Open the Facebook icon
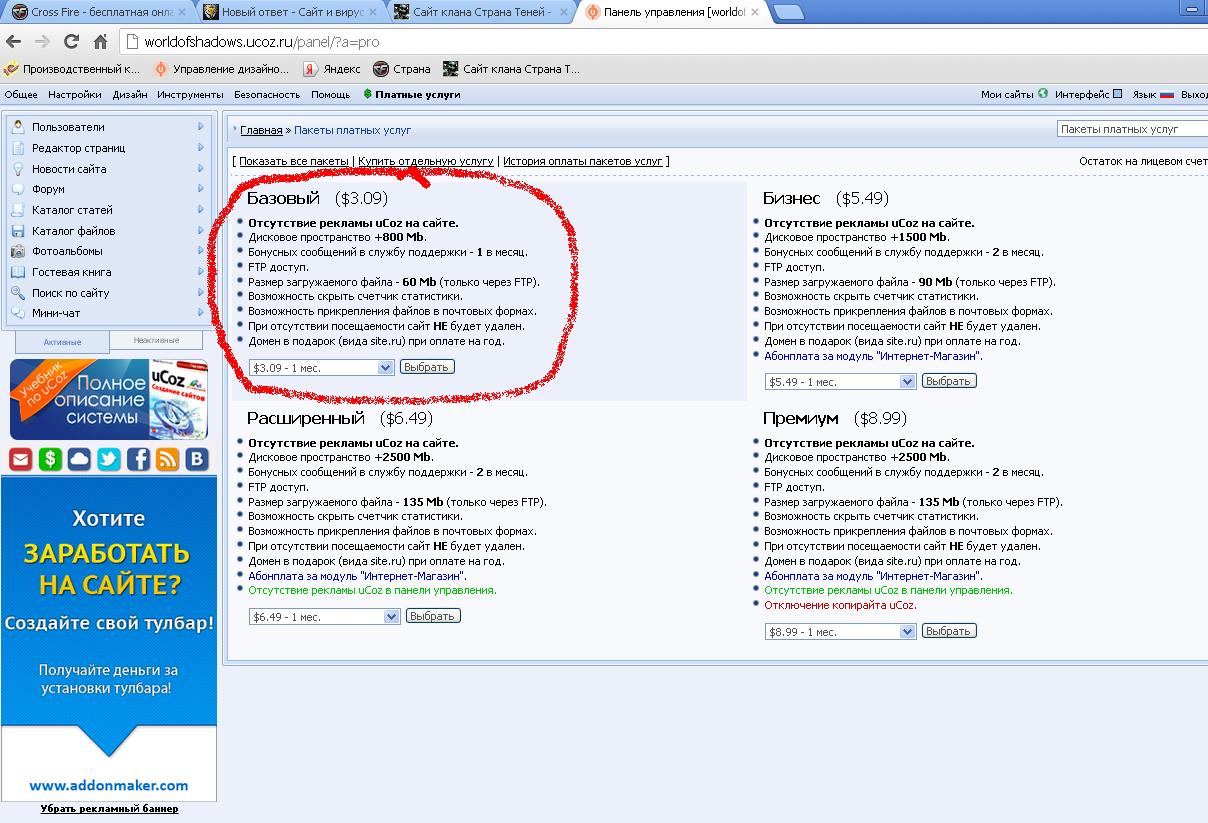 click(138, 459)
